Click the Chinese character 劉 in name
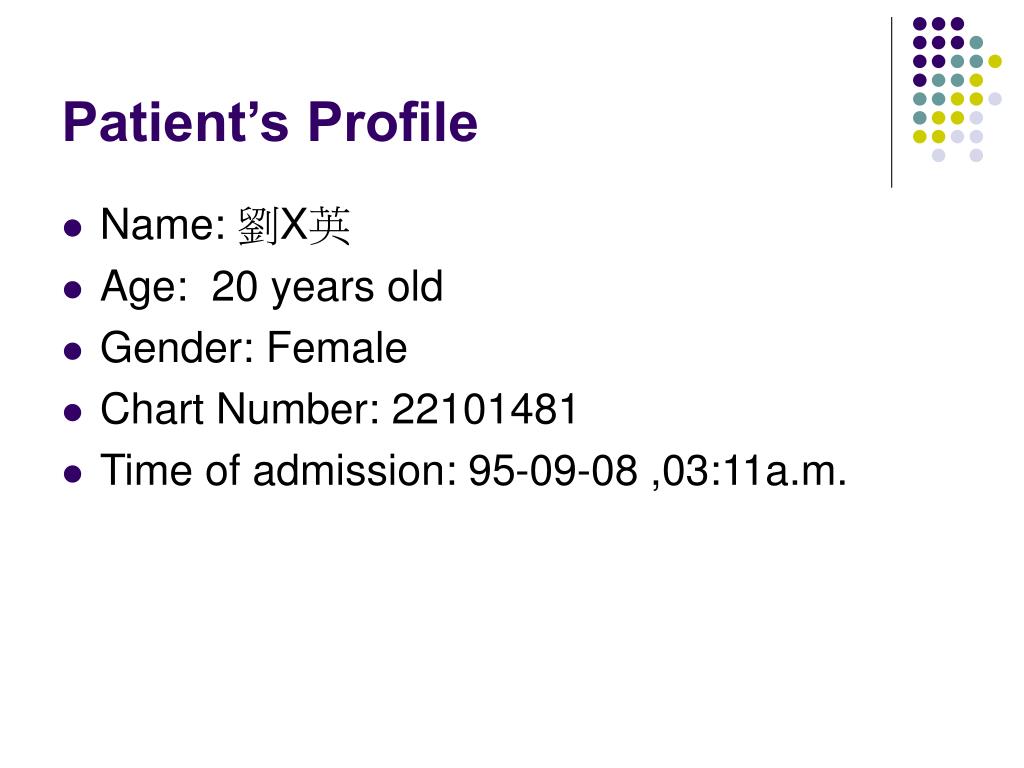This screenshot has width=1024, height=768. tap(259, 226)
